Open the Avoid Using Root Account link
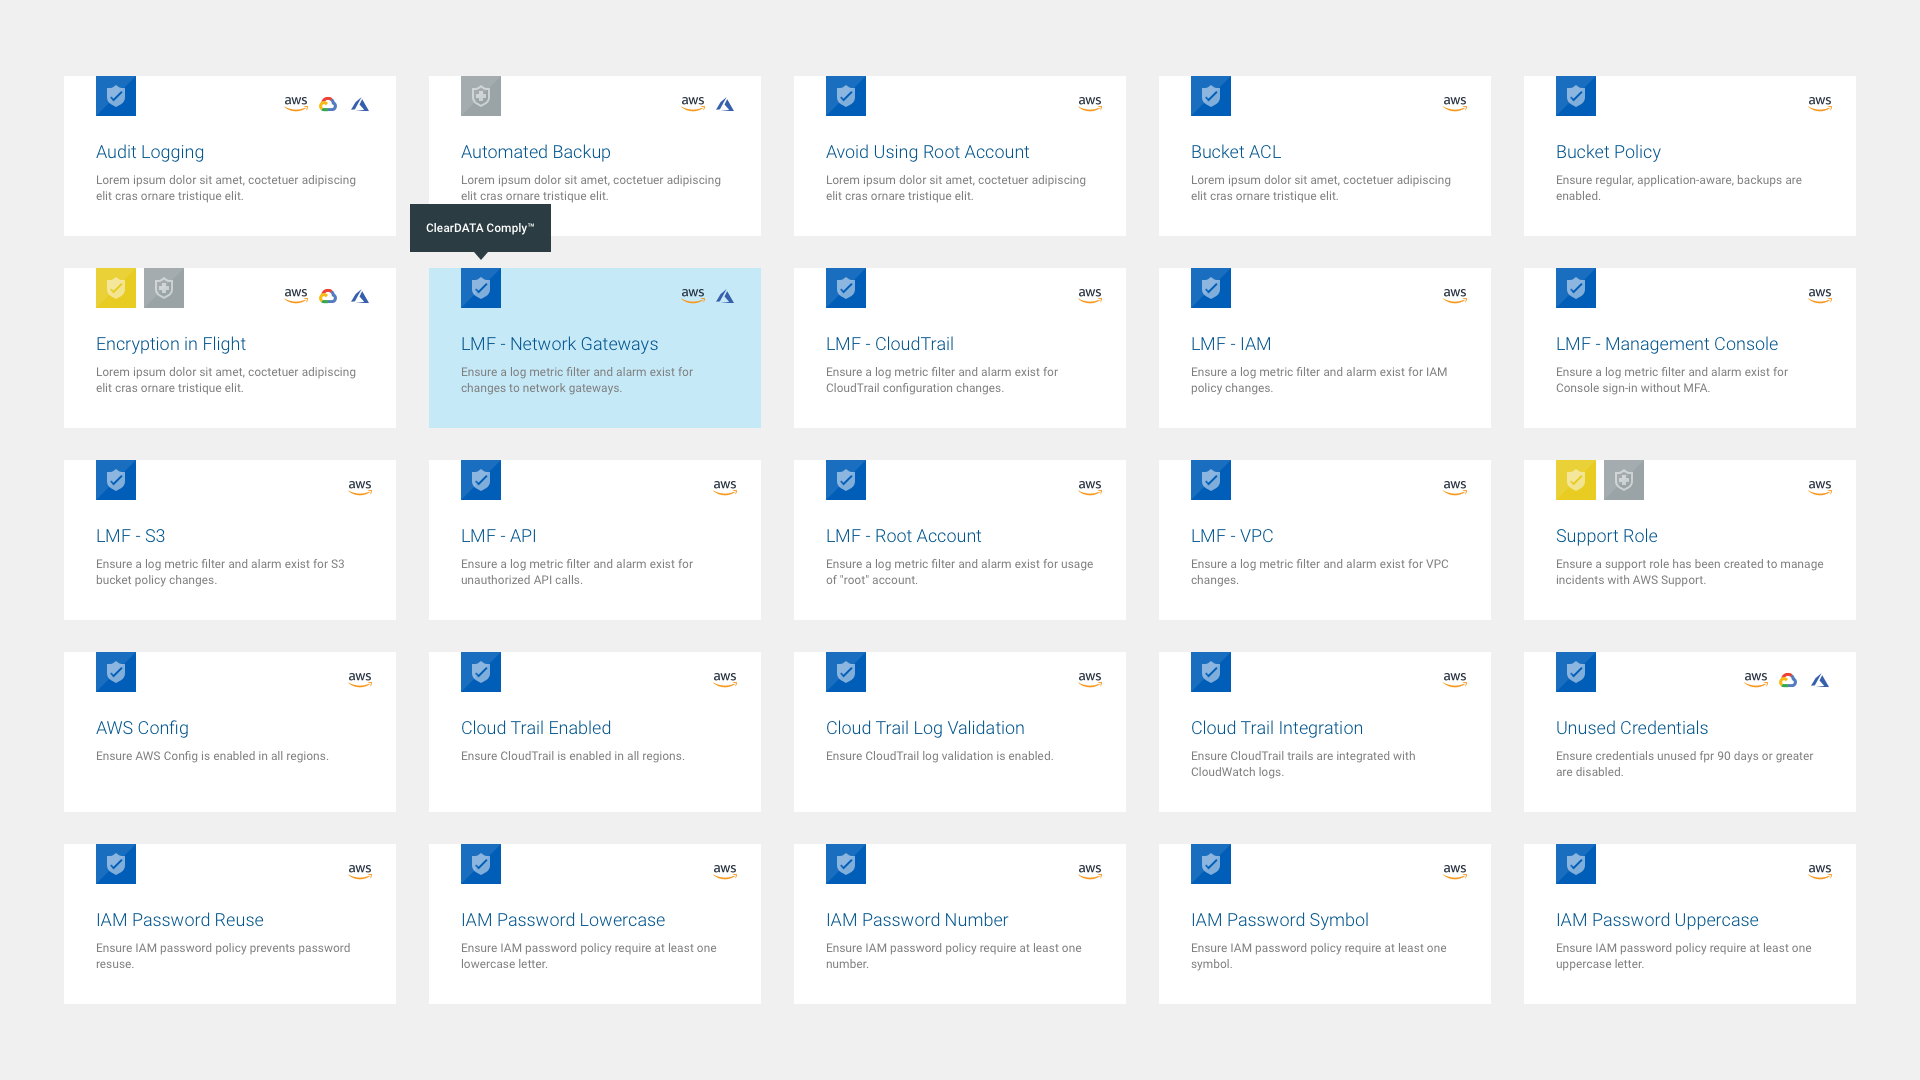 pyautogui.click(x=927, y=152)
